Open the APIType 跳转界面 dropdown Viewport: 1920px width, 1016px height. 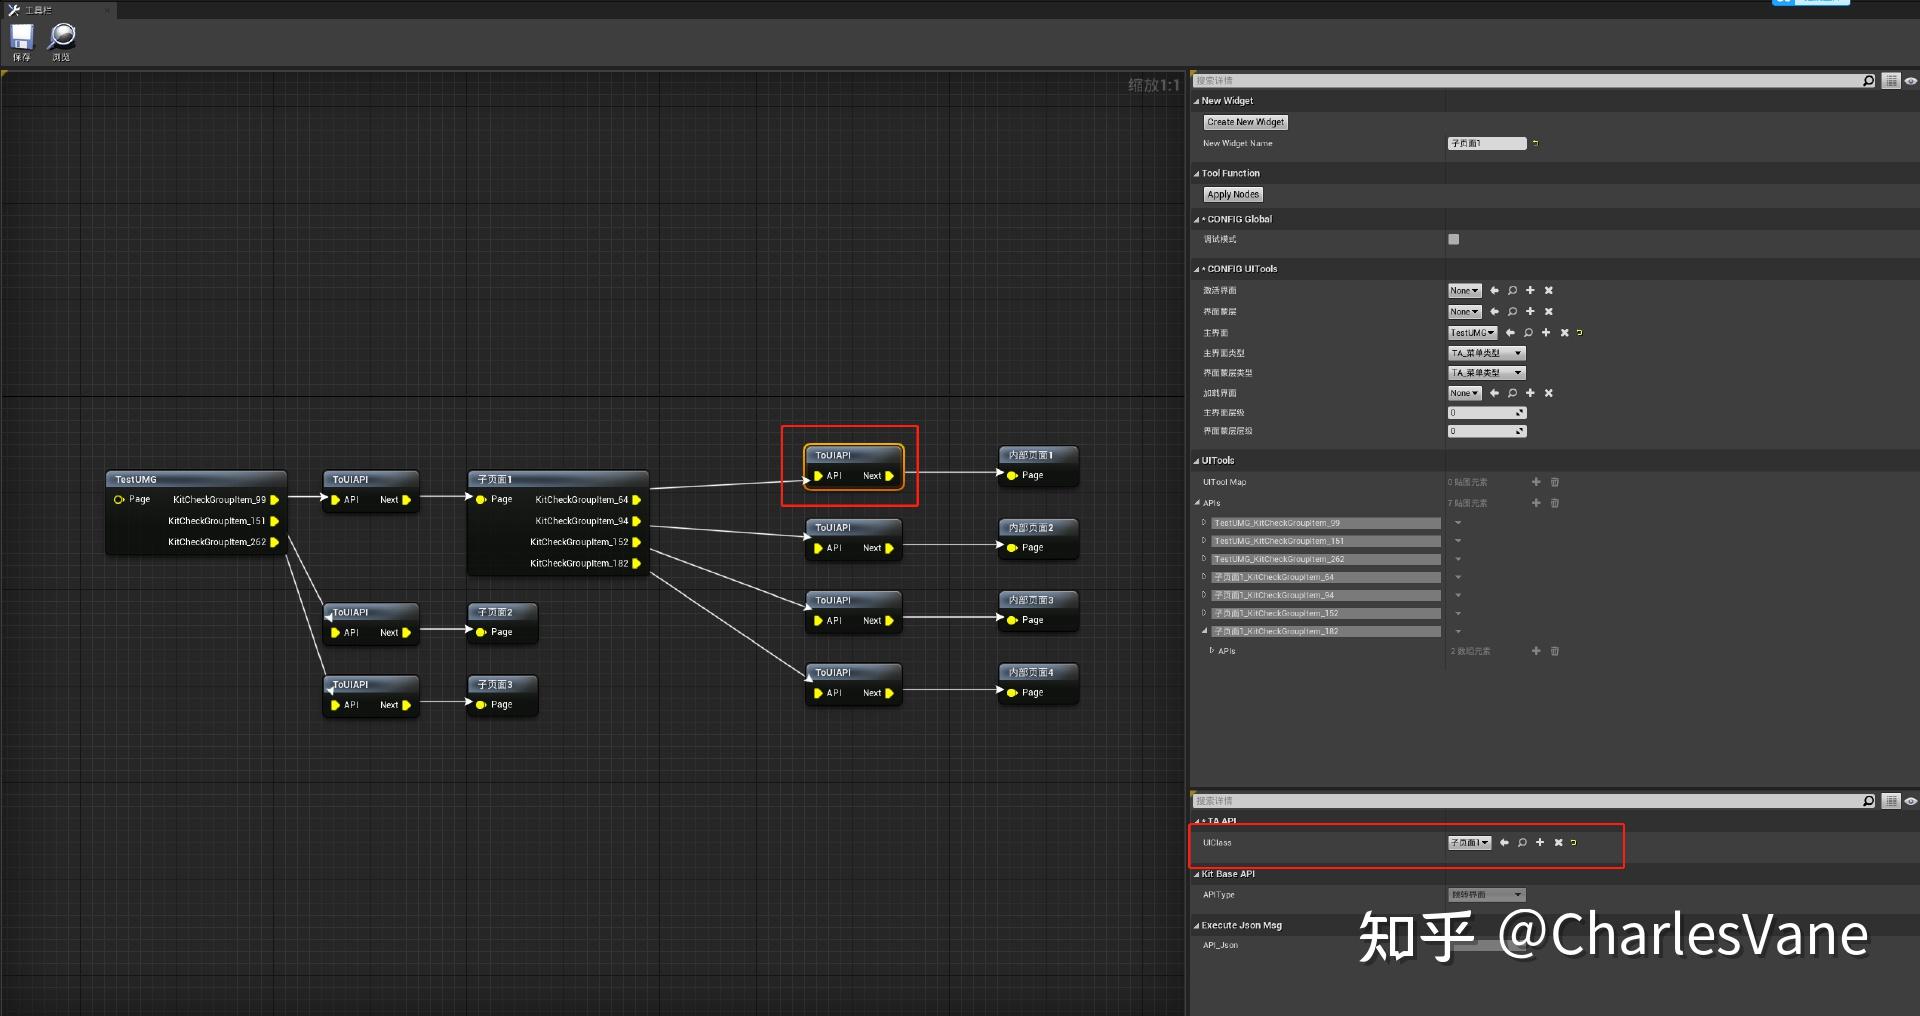1486,894
